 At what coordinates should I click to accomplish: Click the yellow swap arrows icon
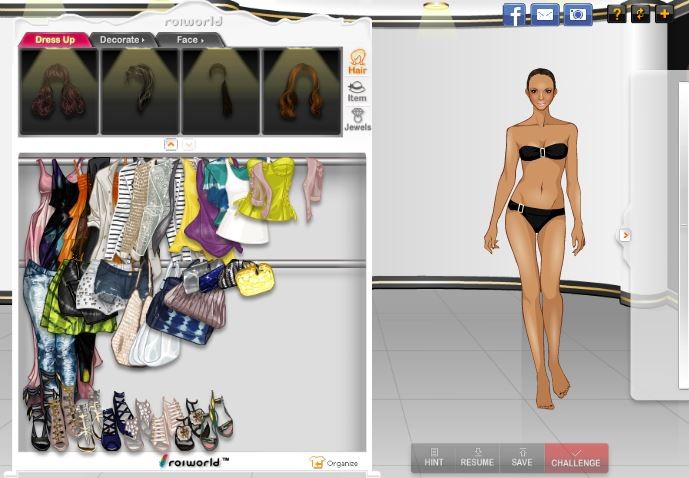pos(640,14)
